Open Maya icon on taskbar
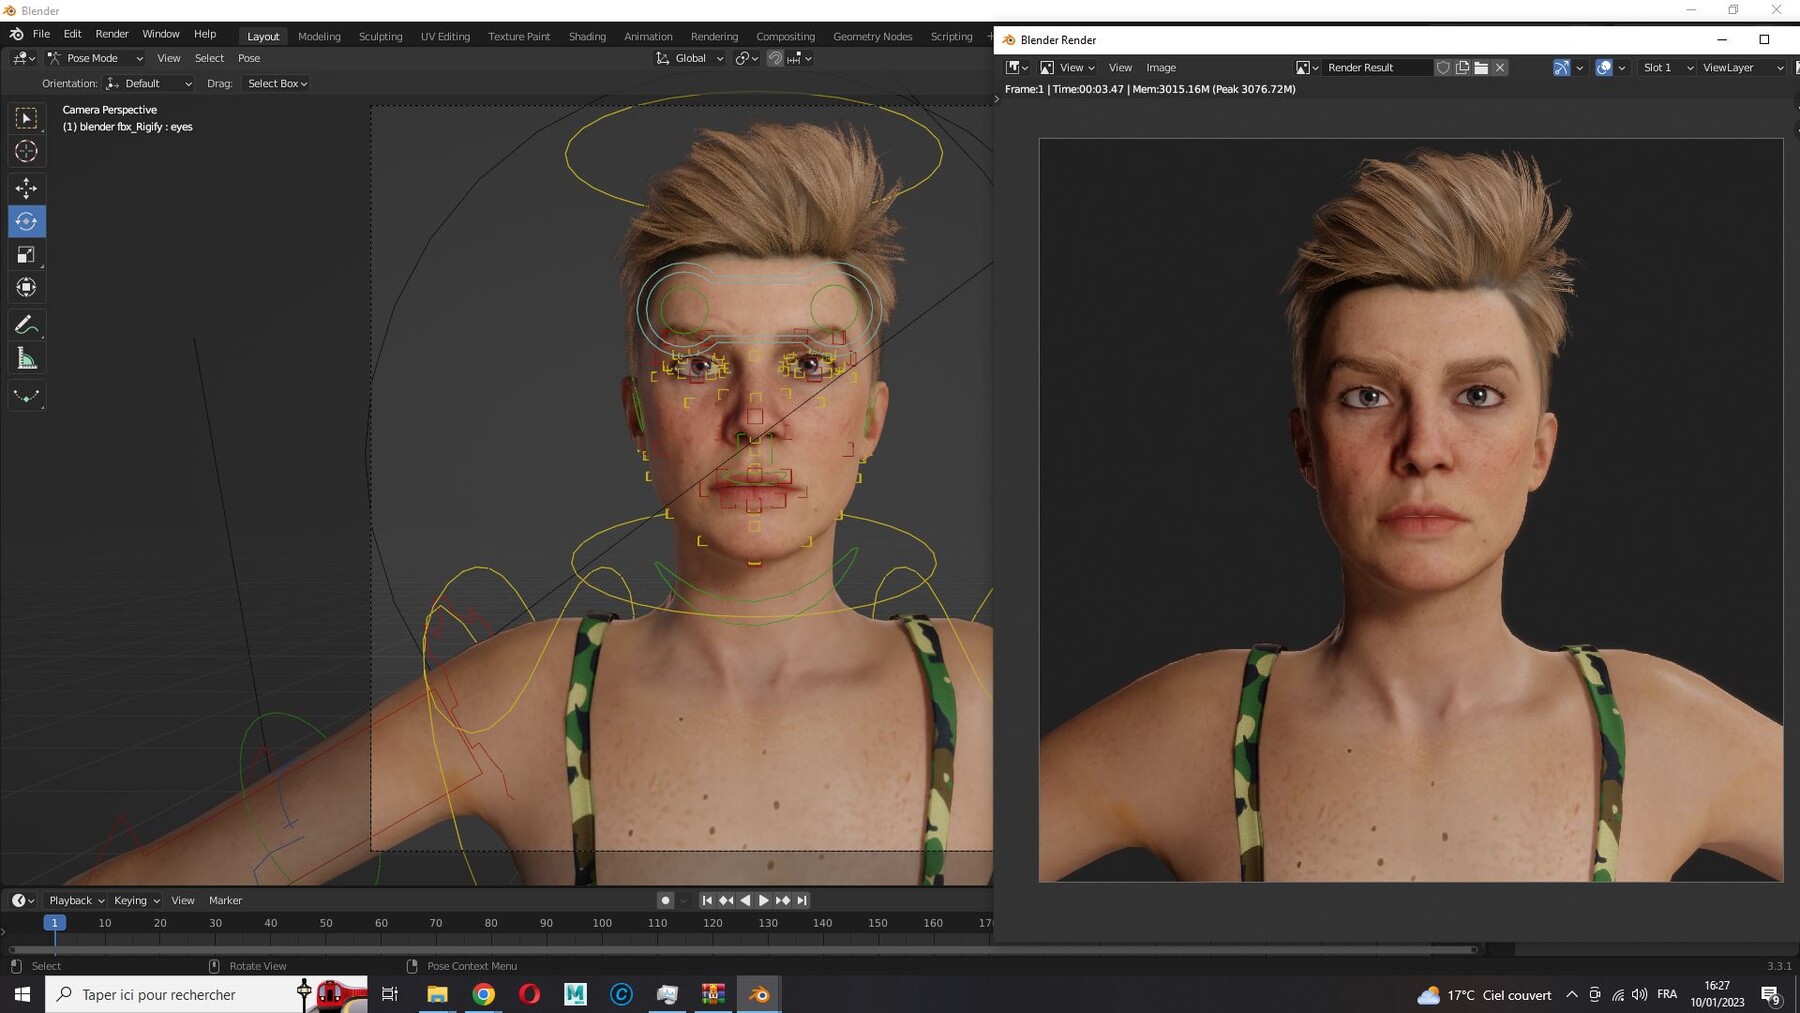Screen dimensions: 1800x1013 pyautogui.click(x=575, y=994)
